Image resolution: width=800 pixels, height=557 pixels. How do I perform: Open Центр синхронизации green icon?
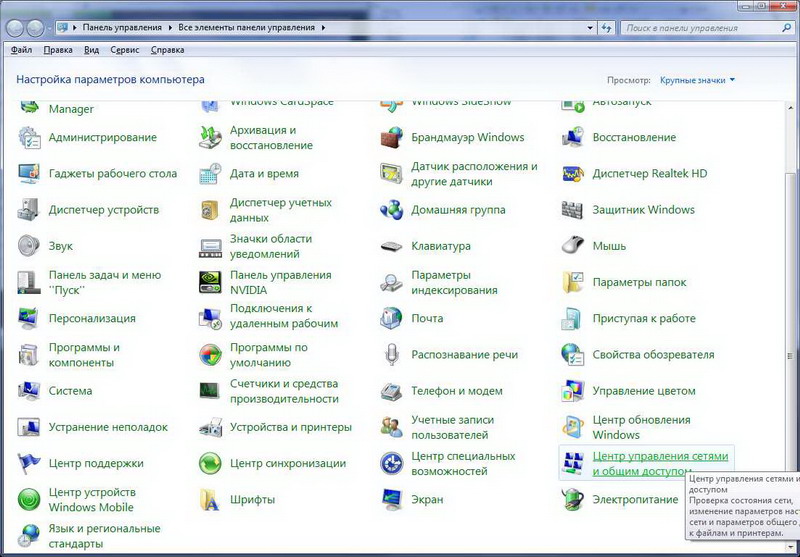[x=210, y=464]
